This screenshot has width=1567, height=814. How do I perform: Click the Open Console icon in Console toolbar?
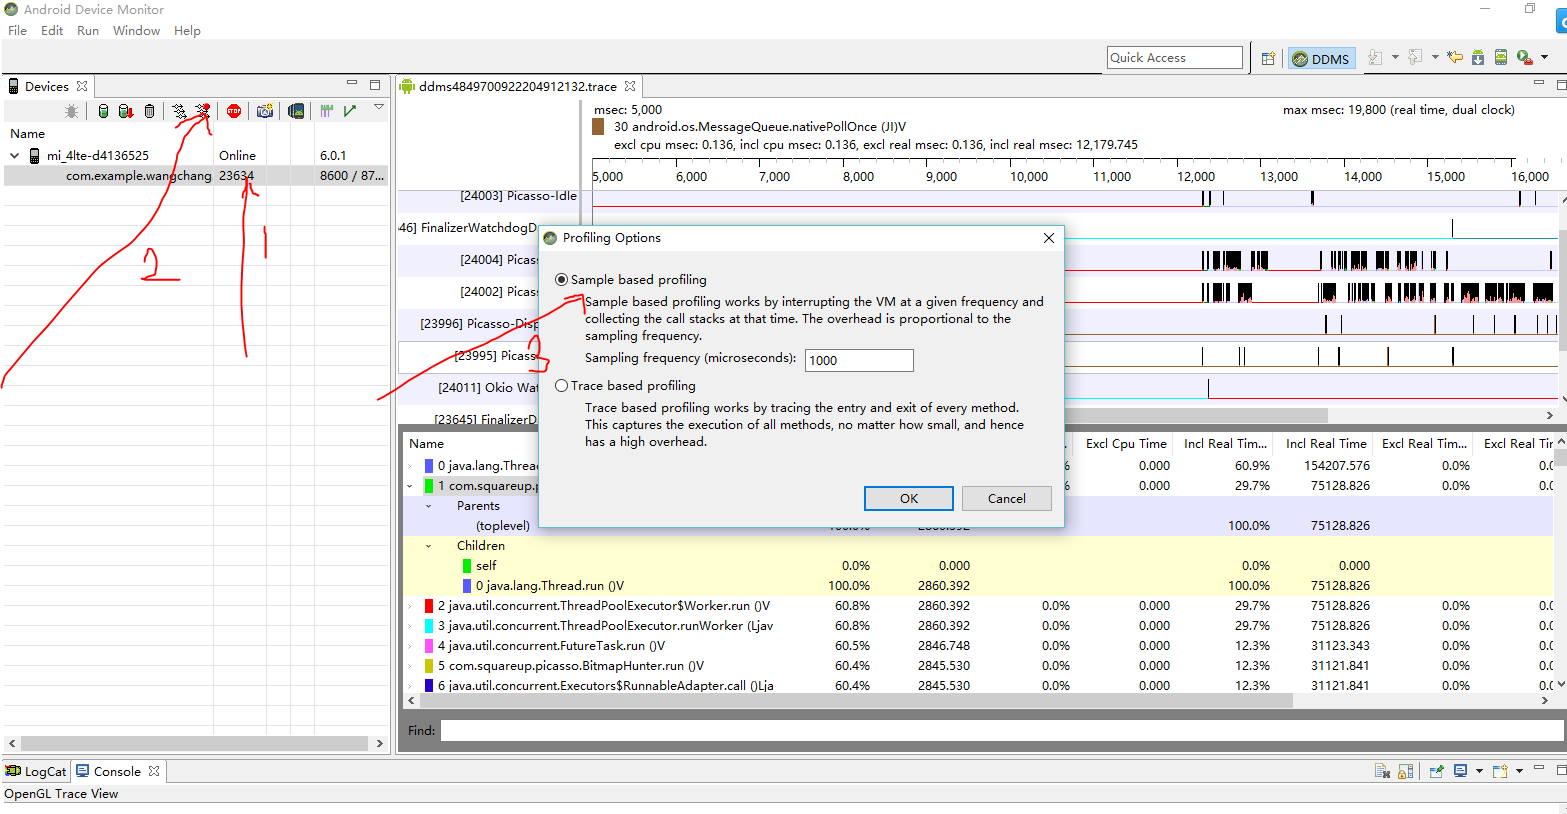point(1500,771)
